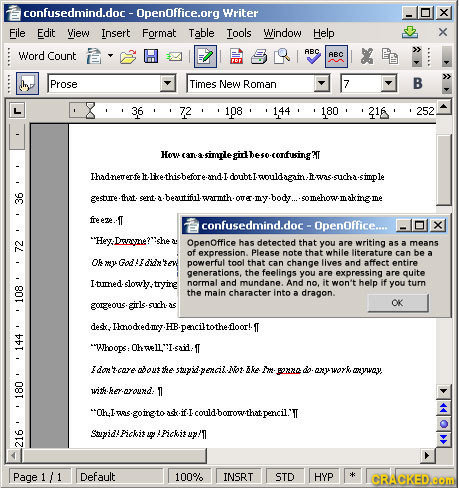
Task: Click OK in the OpenOffice dialog
Action: (397, 303)
